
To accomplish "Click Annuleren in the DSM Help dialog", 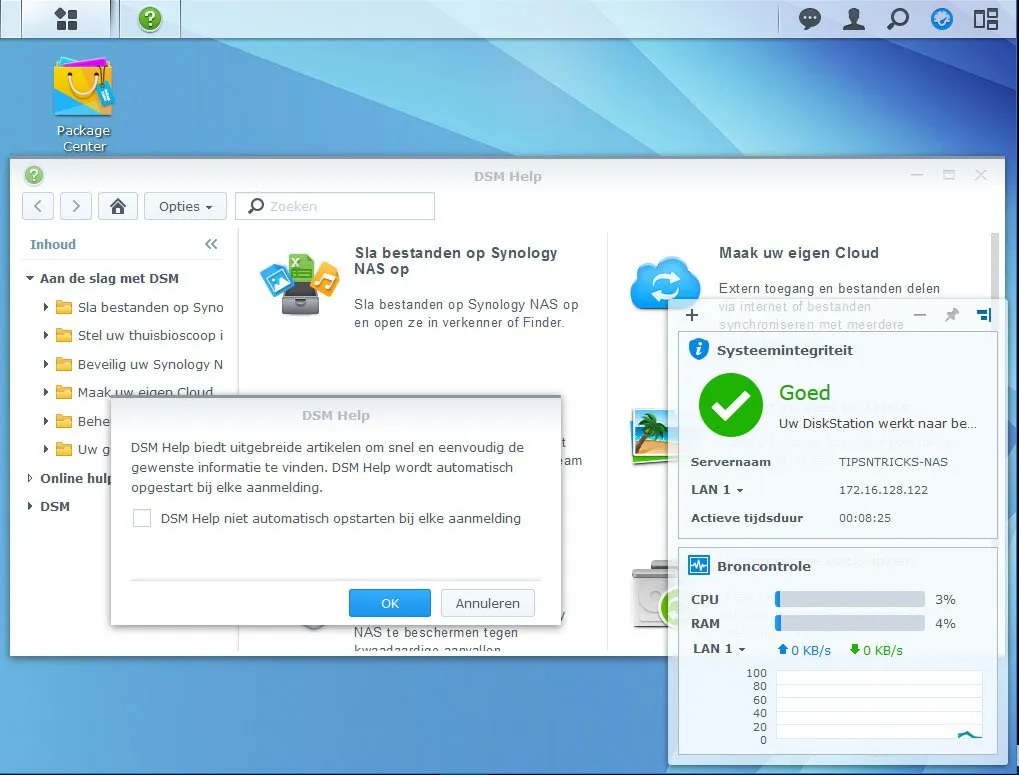I will 487,603.
